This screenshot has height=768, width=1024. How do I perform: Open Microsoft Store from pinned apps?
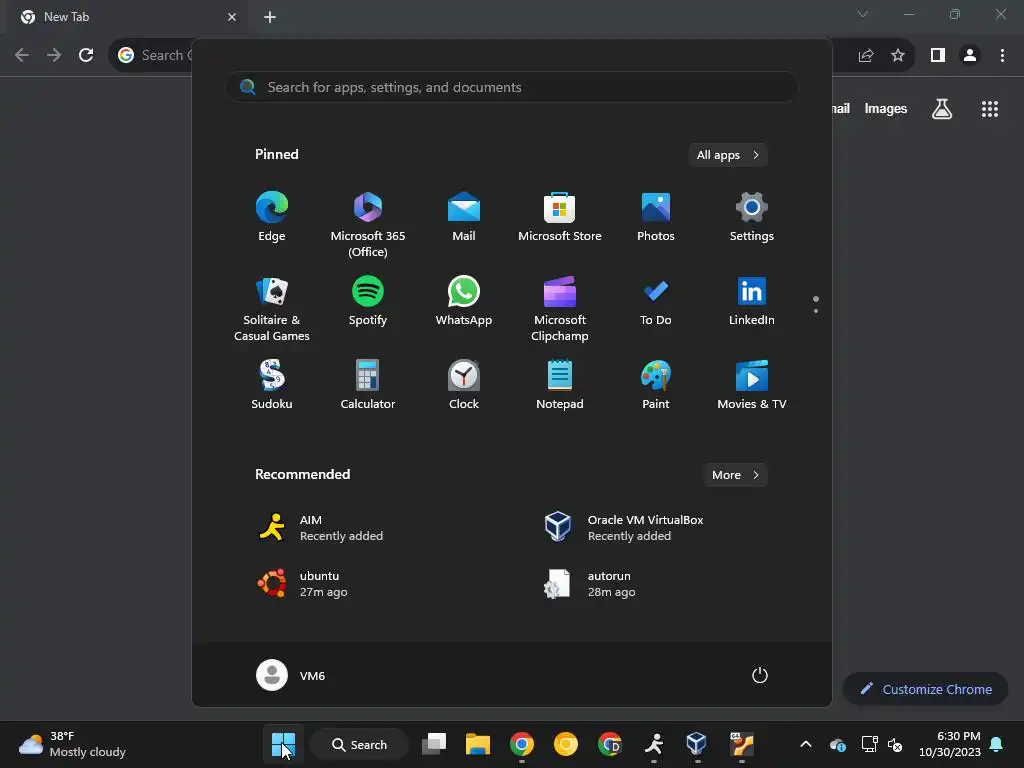[x=560, y=217]
